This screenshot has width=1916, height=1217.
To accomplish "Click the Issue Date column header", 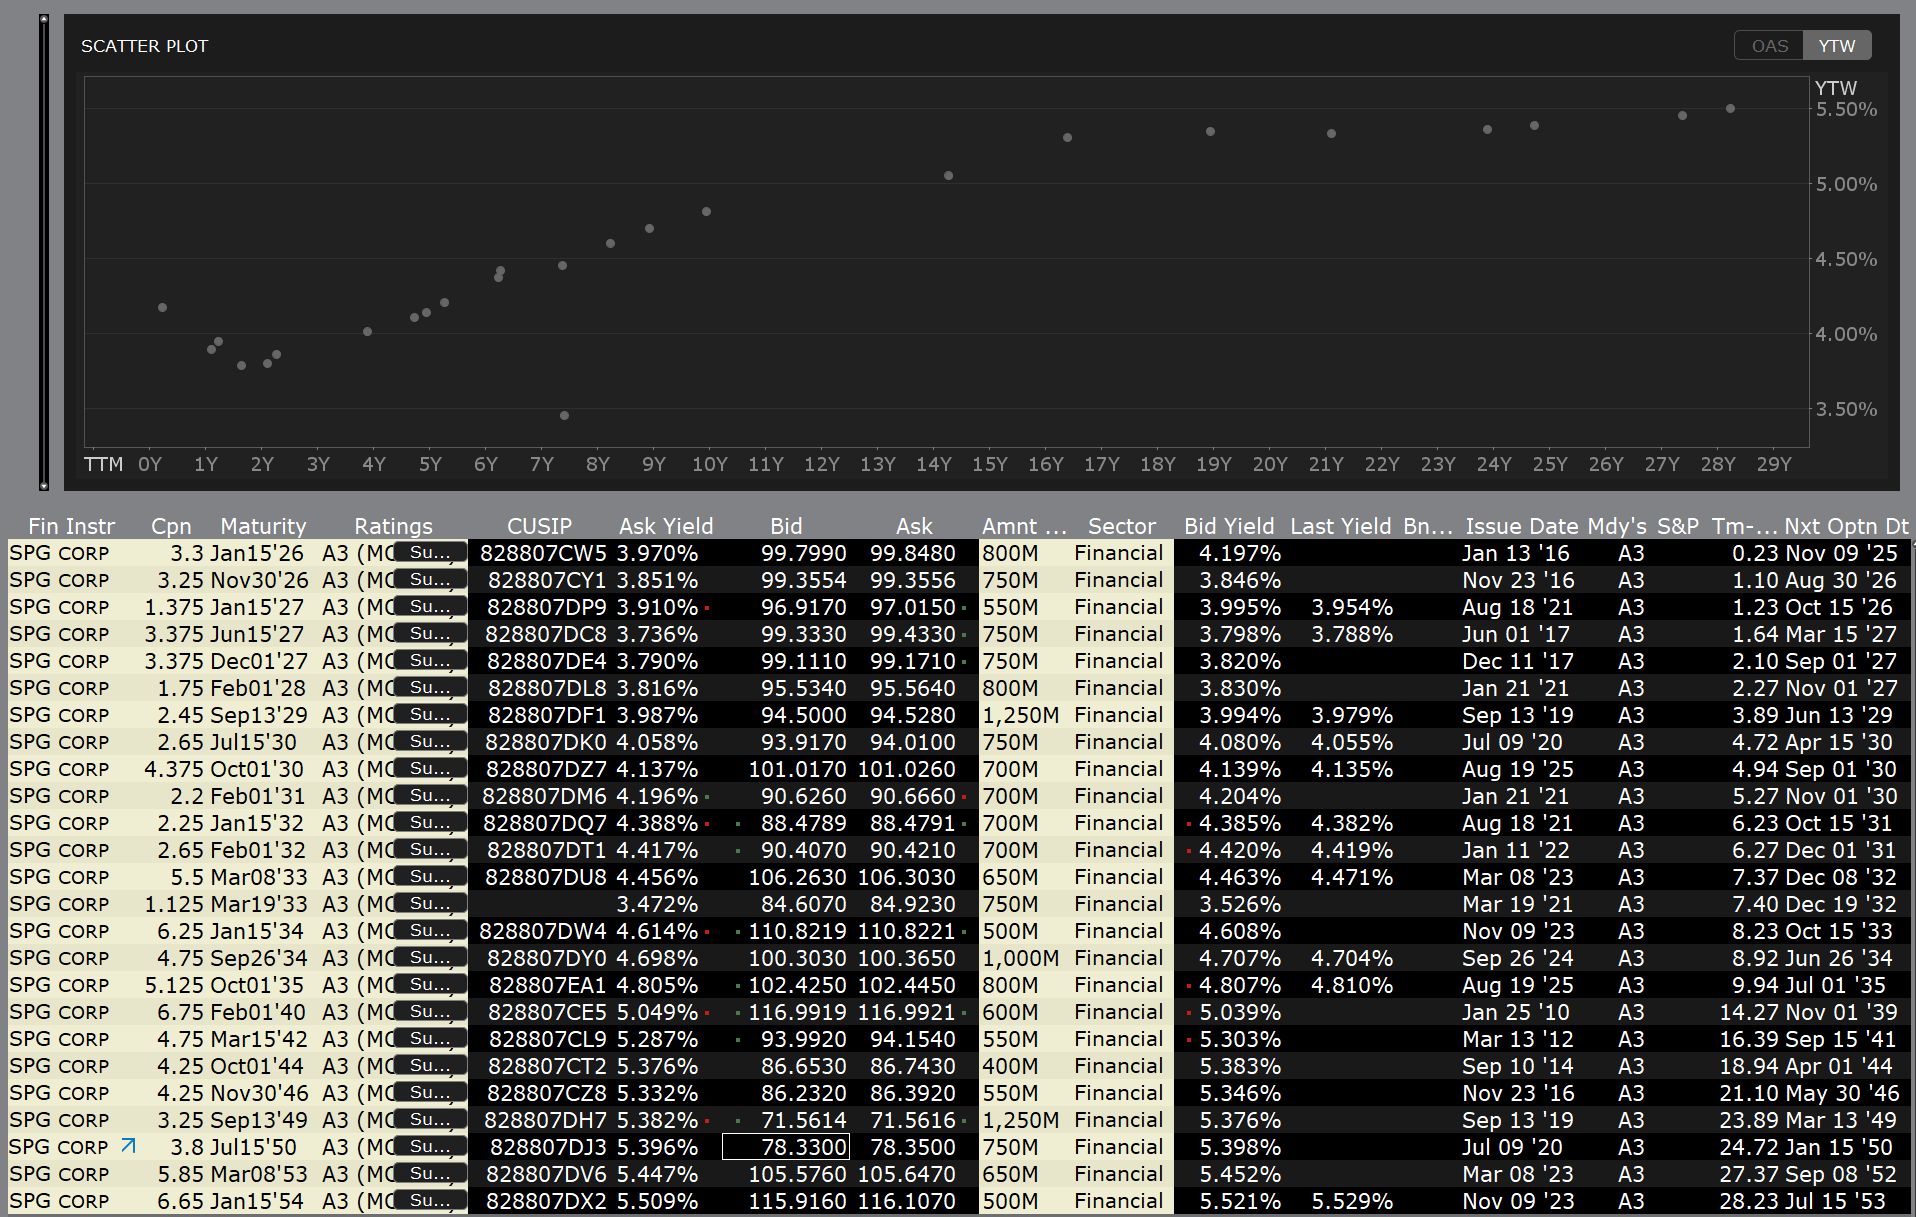I will tap(1520, 526).
